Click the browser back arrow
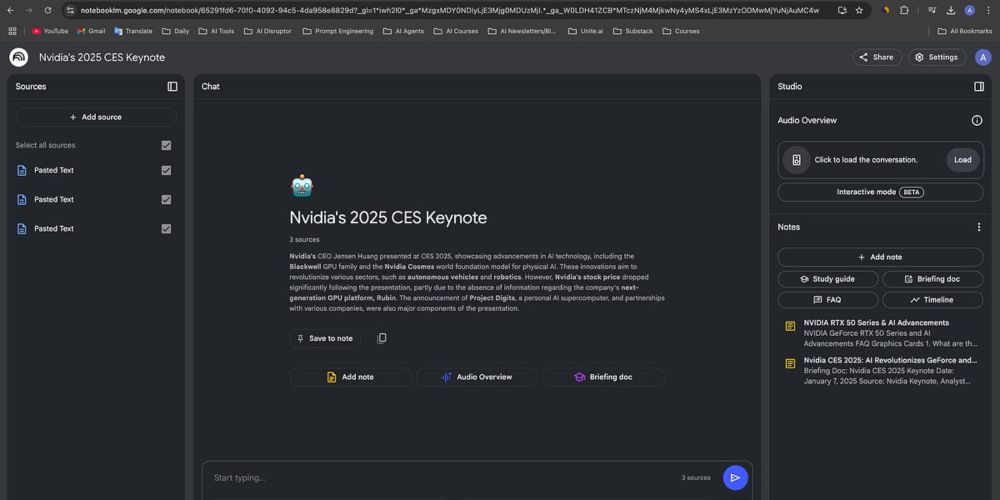Viewport: 1000px width, 500px height. pyautogui.click(x=10, y=10)
